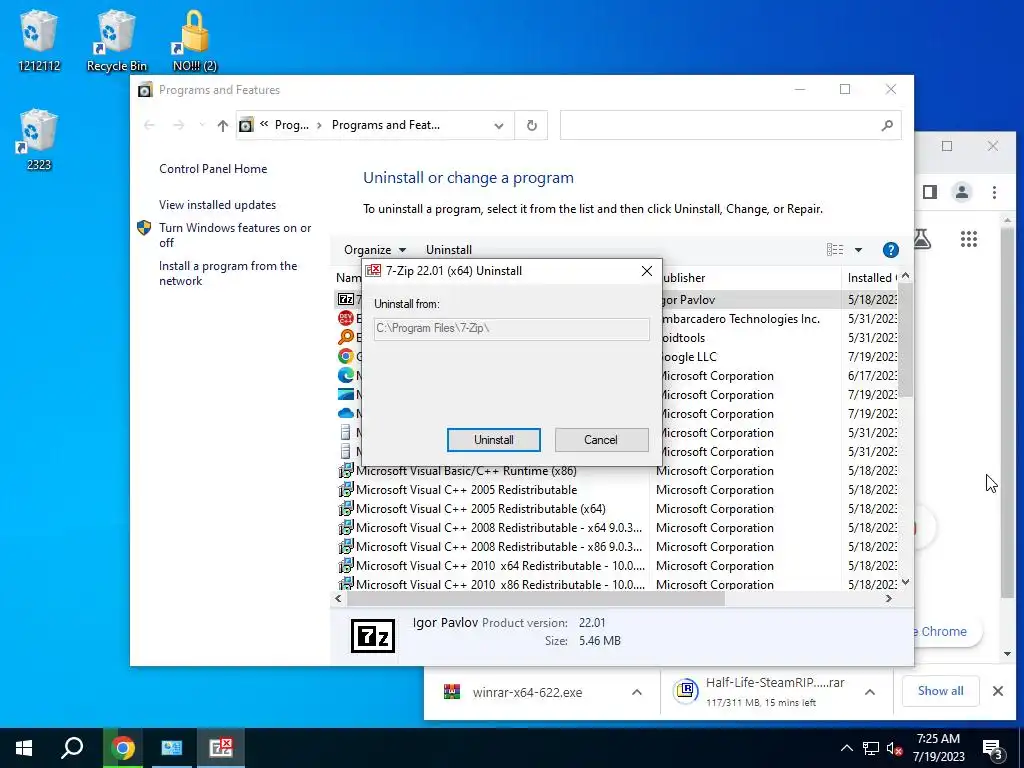Open the recent locations dropdown

tap(201, 125)
